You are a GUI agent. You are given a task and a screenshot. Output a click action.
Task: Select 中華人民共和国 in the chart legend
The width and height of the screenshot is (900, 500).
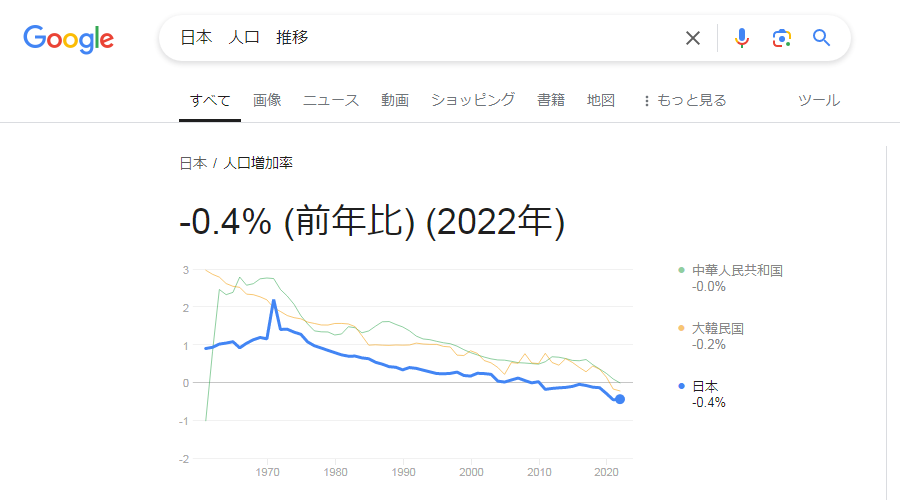pyautogui.click(x=737, y=270)
